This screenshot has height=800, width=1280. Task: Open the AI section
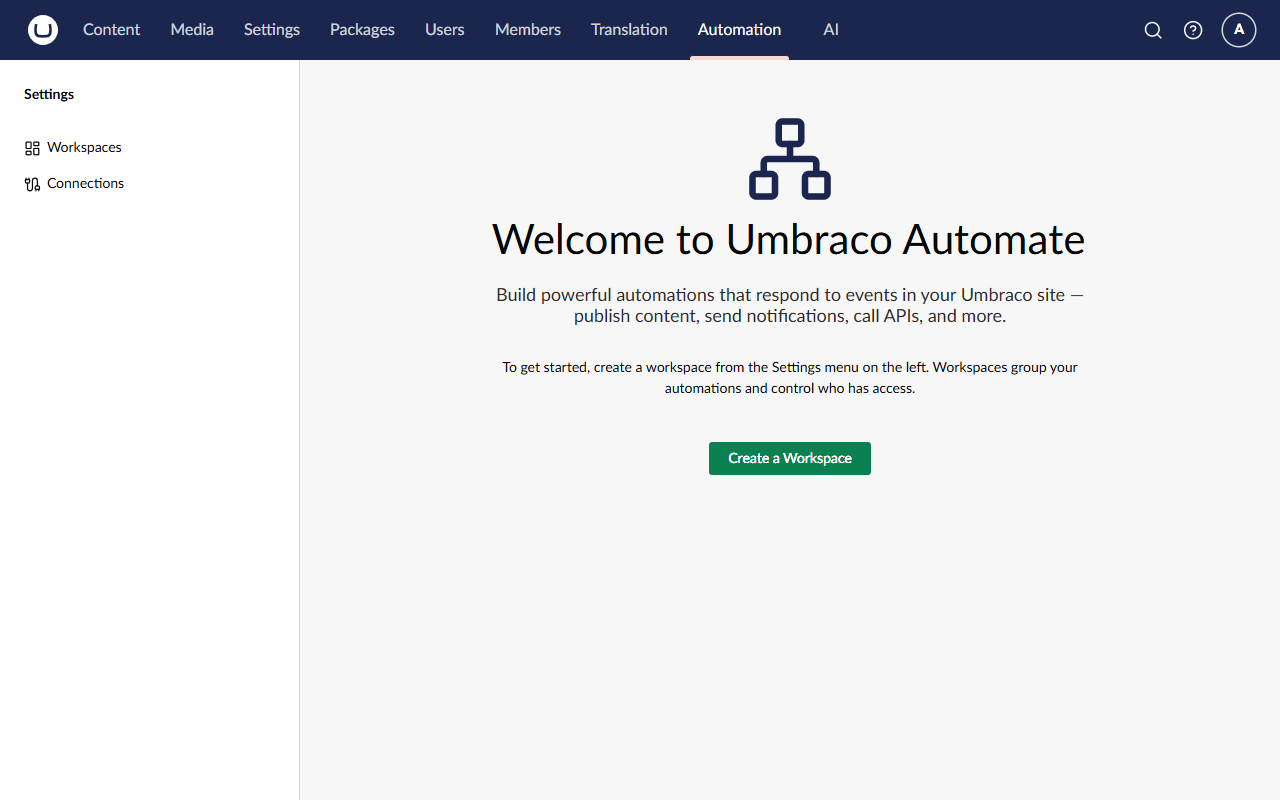831,30
